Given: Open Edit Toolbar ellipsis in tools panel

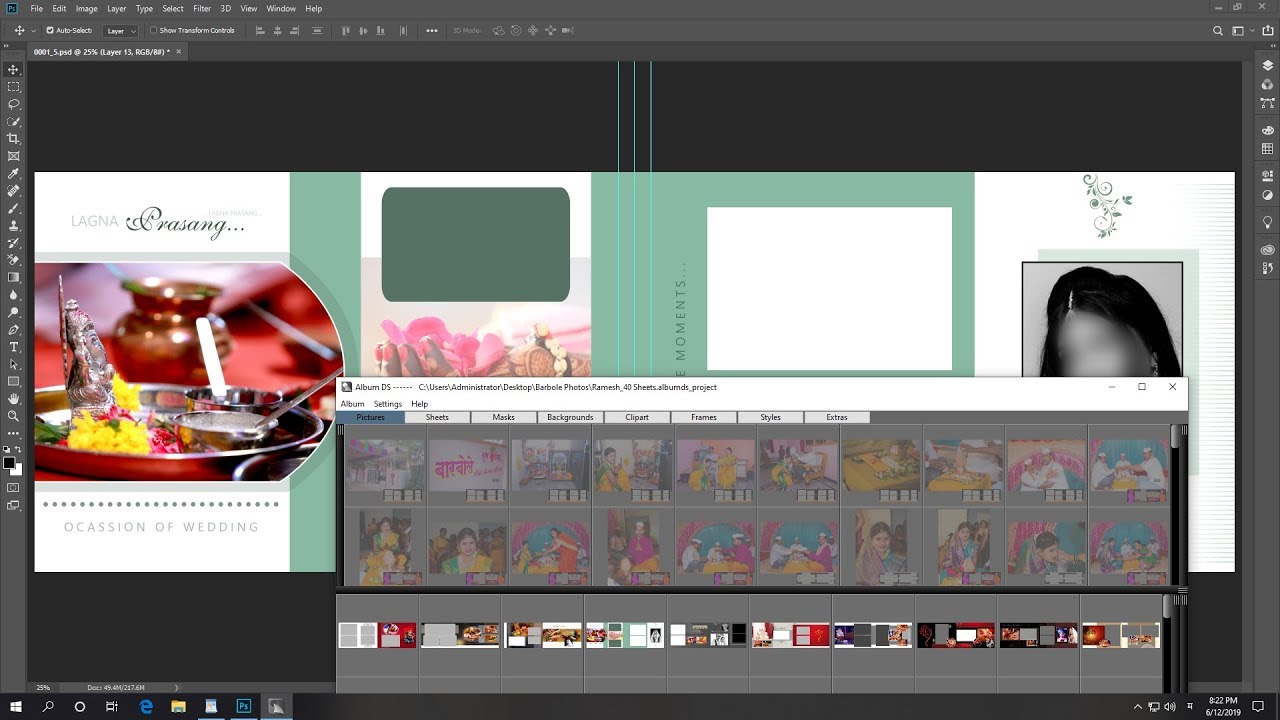Looking at the screenshot, I should pyautogui.click(x=13, y=434).
